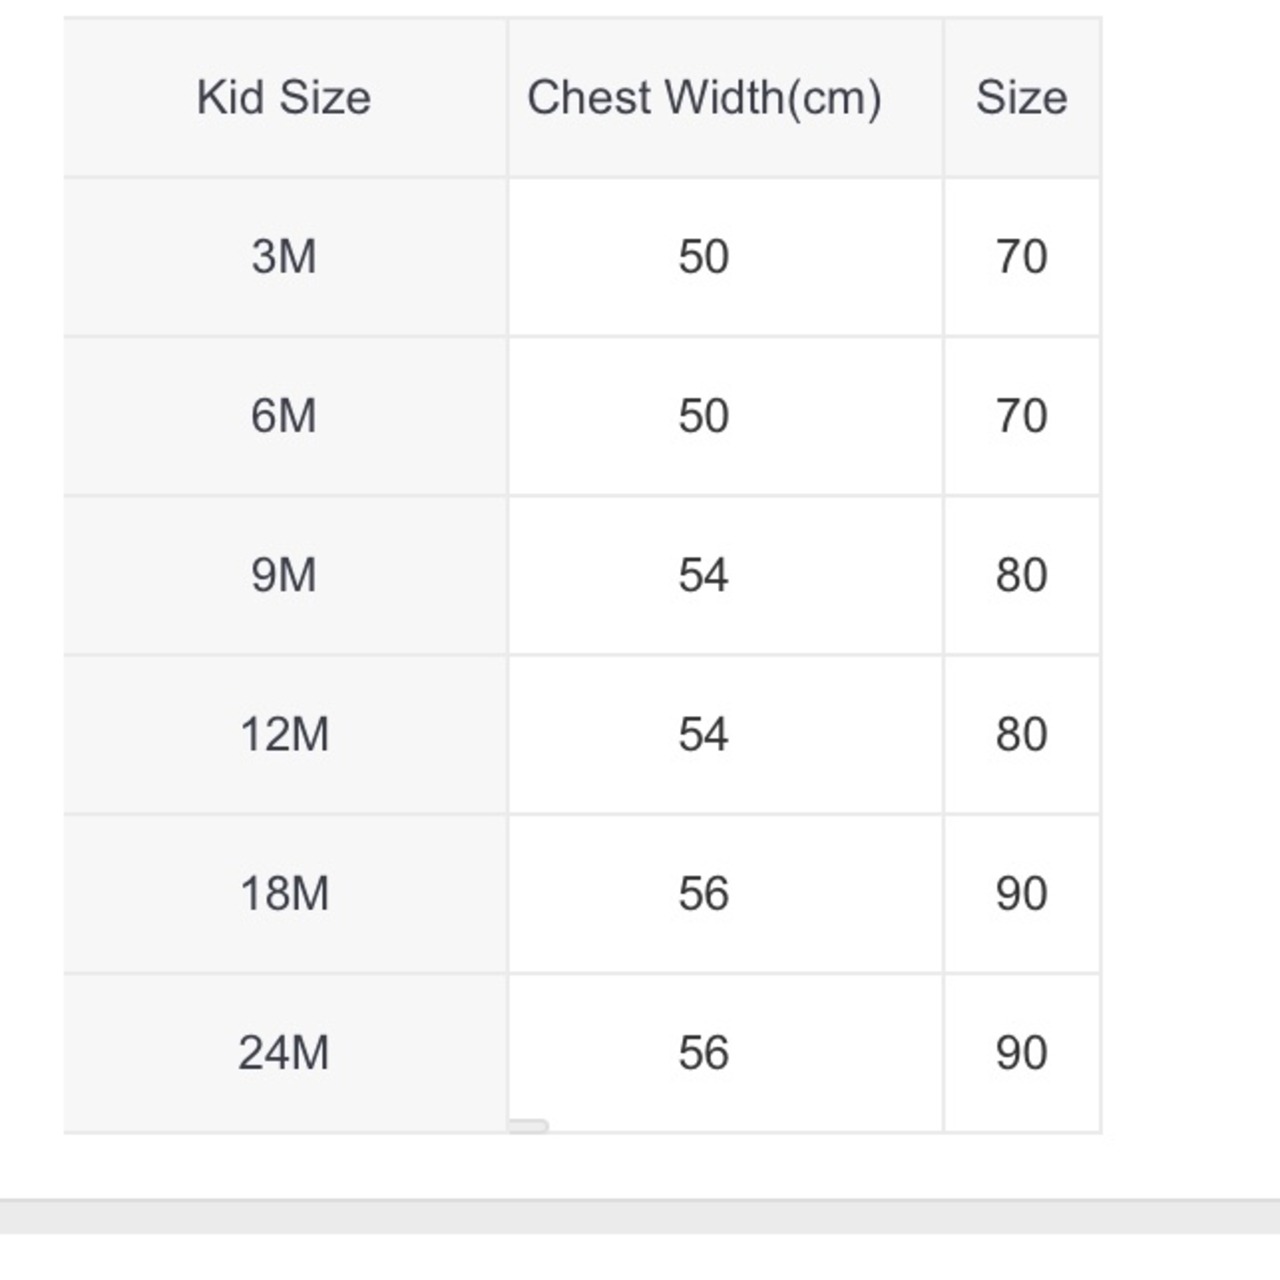The width and height of the screenshot is (1280, 1280).
Task: Click chest width 56 in 24M row
Action: pos(704,1053)
